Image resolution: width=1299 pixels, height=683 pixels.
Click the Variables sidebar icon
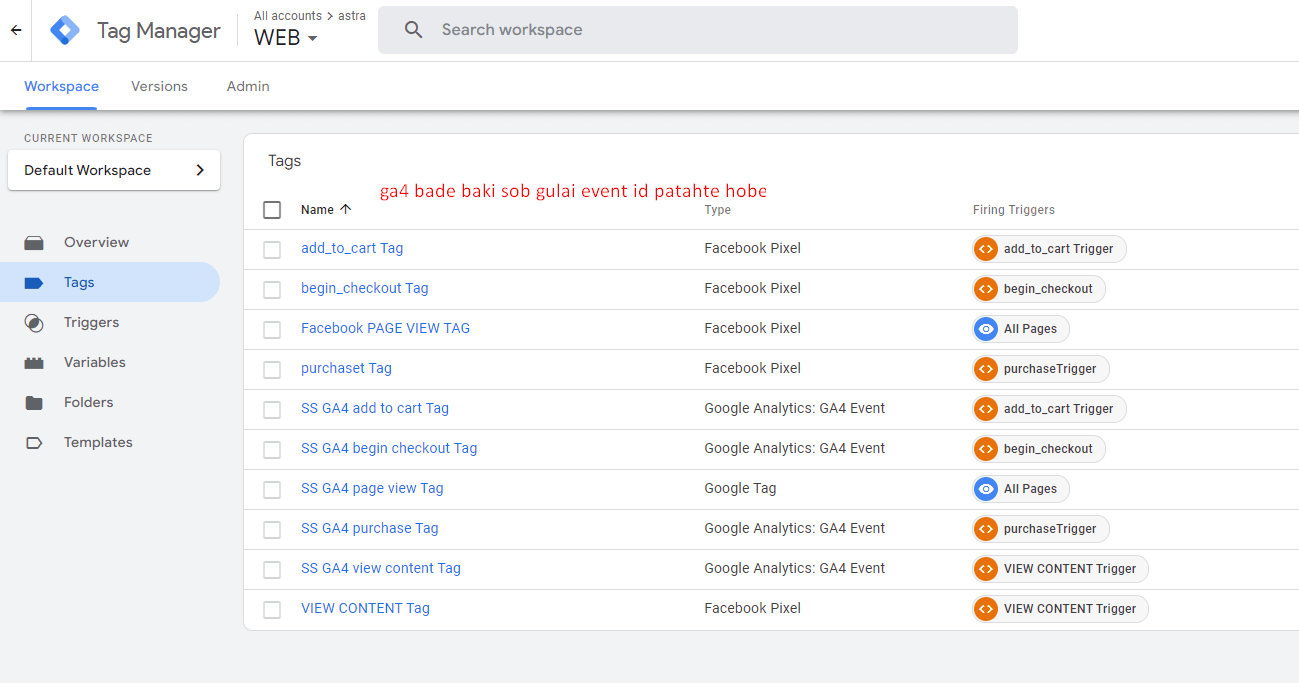(x=34, y=363)
